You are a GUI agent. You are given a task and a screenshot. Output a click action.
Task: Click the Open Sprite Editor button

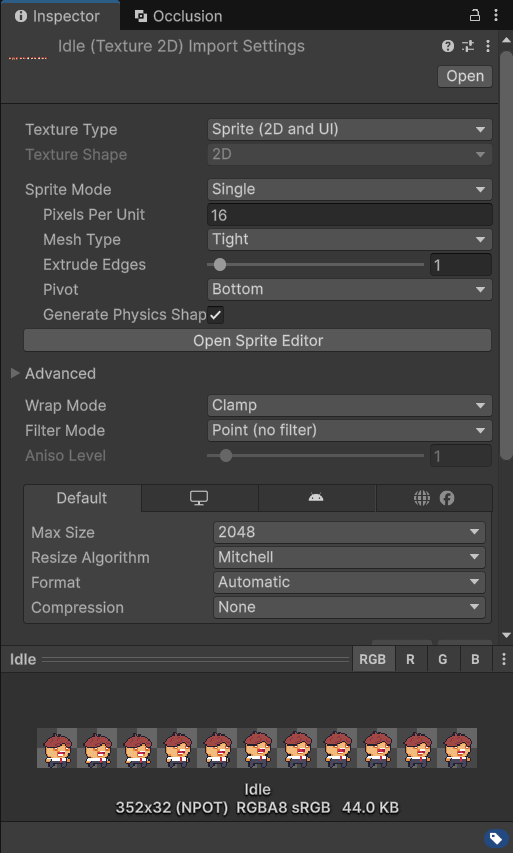click(258, 341)
